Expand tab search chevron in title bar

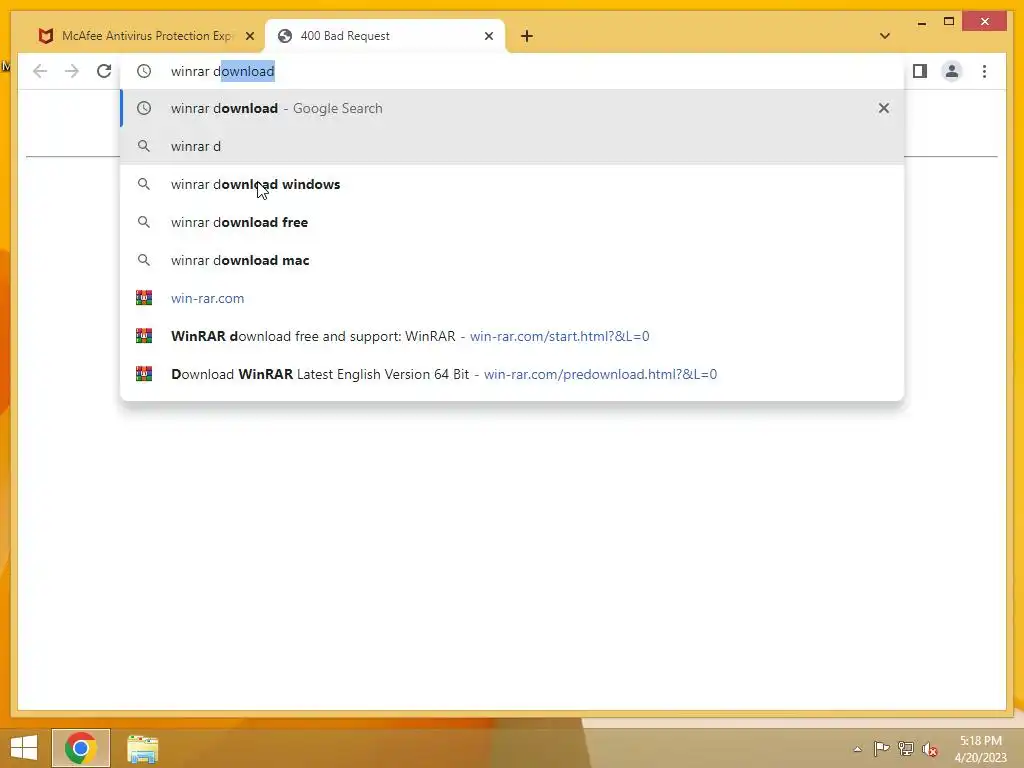(x=885, y=36)
